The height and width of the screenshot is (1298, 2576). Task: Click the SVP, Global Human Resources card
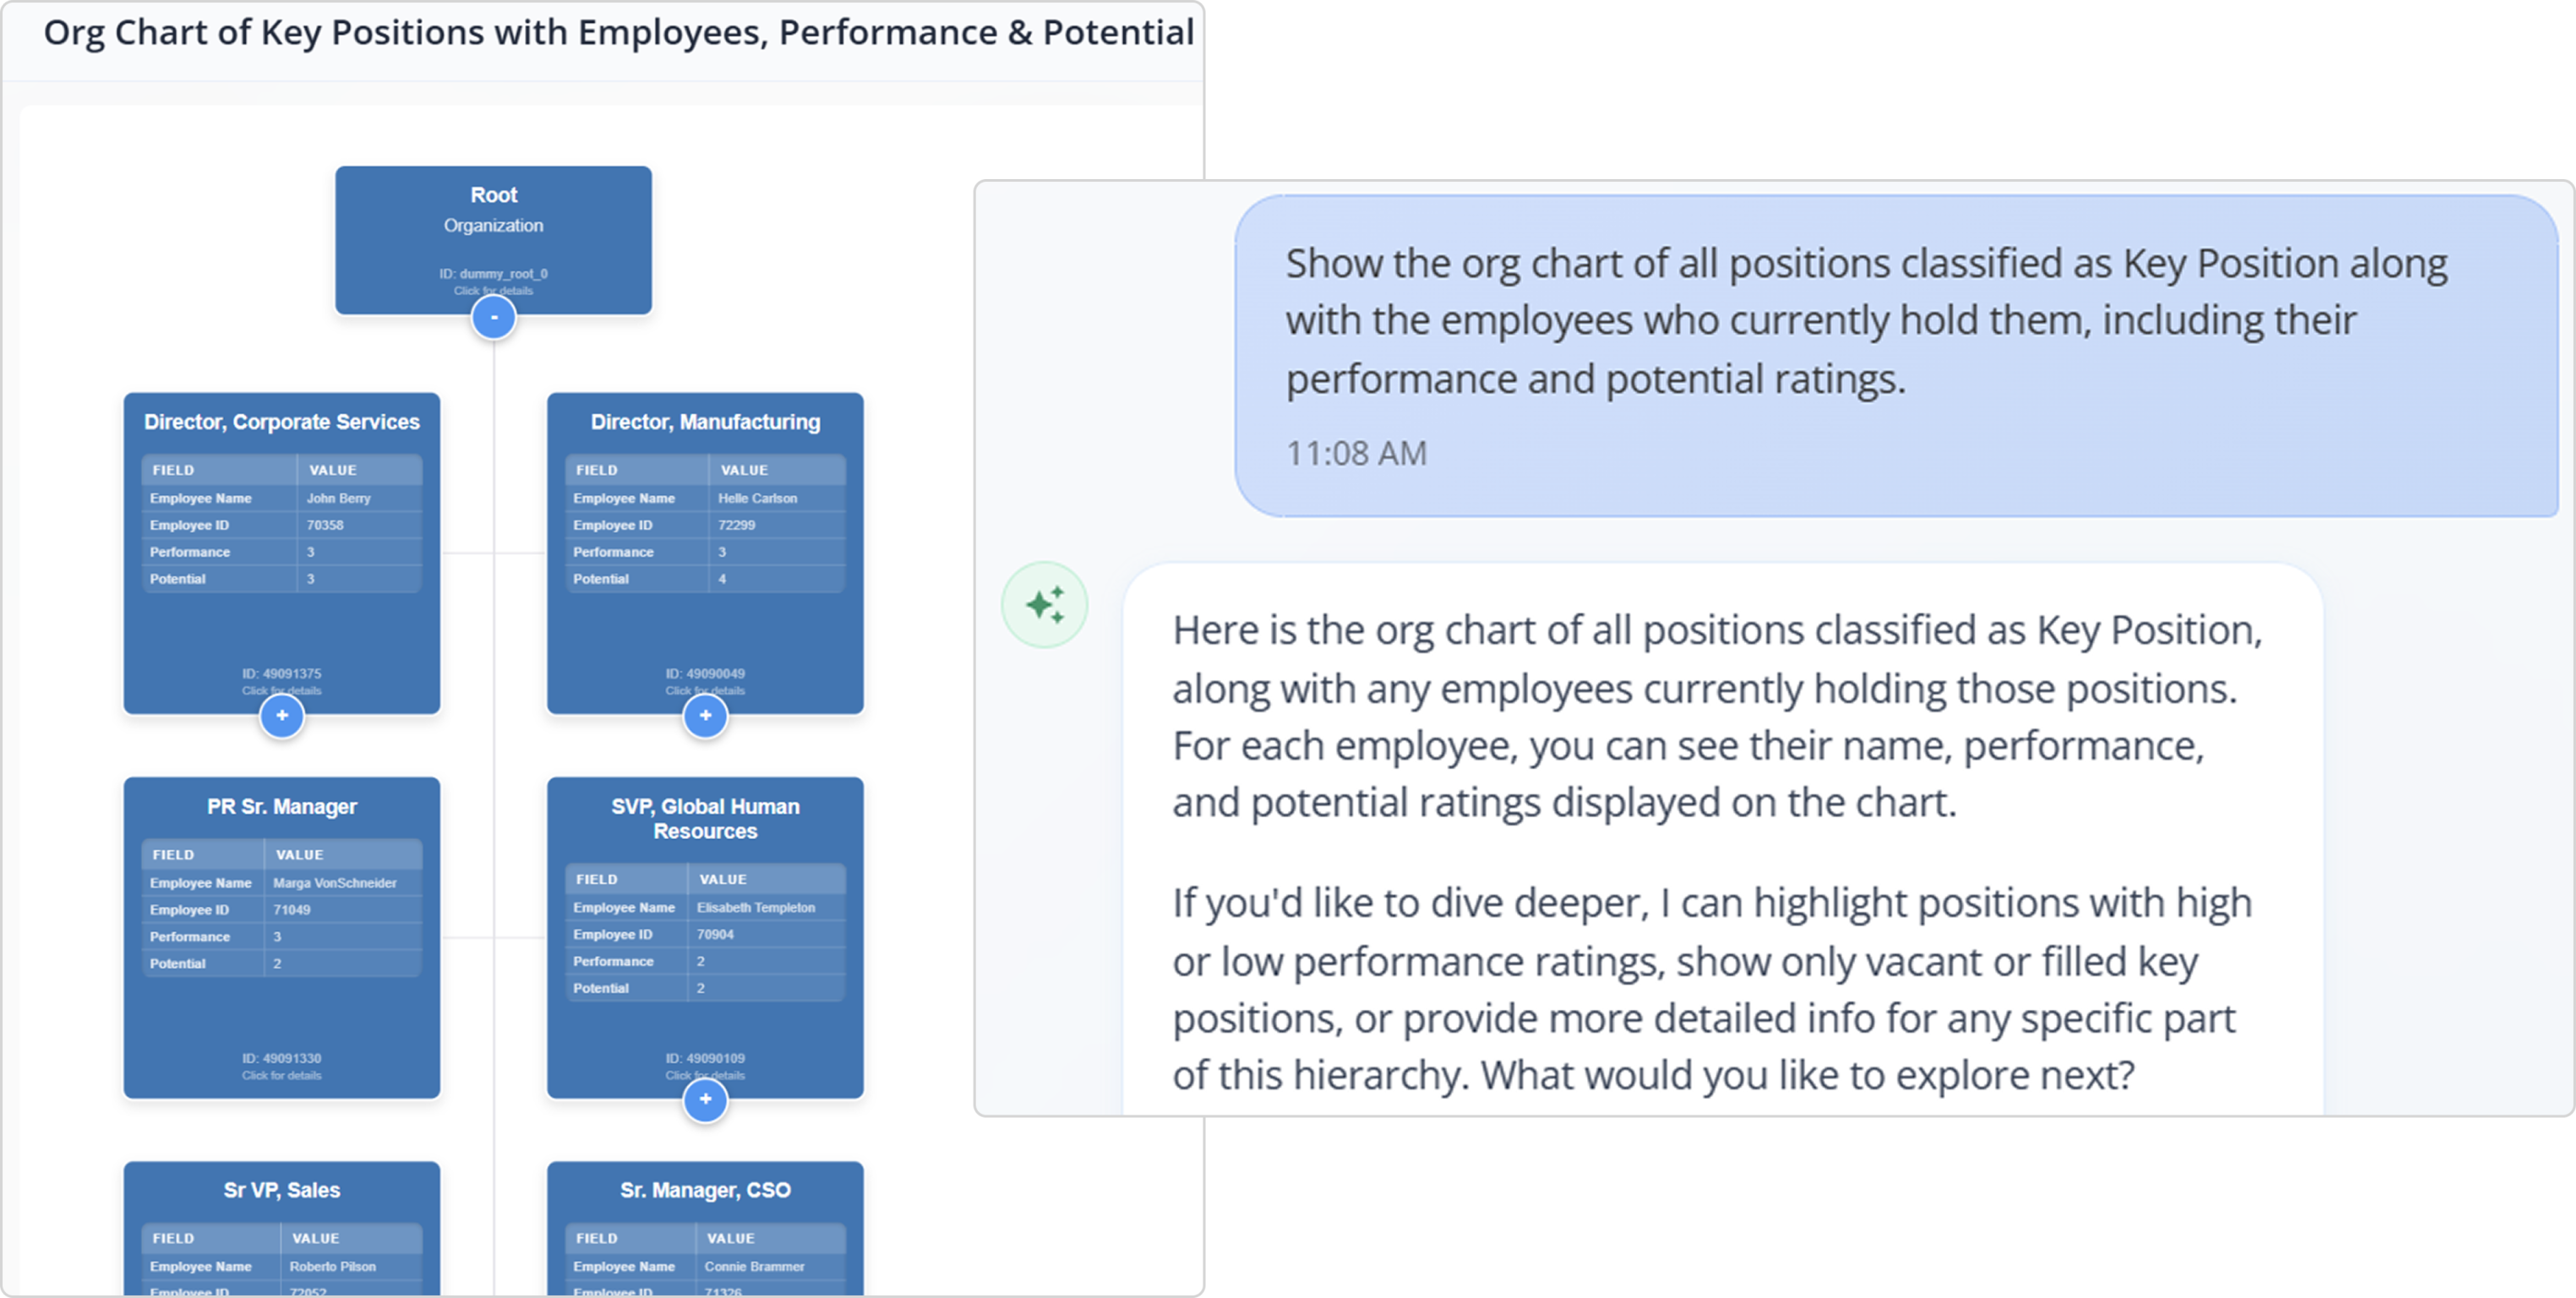(705, 819)
